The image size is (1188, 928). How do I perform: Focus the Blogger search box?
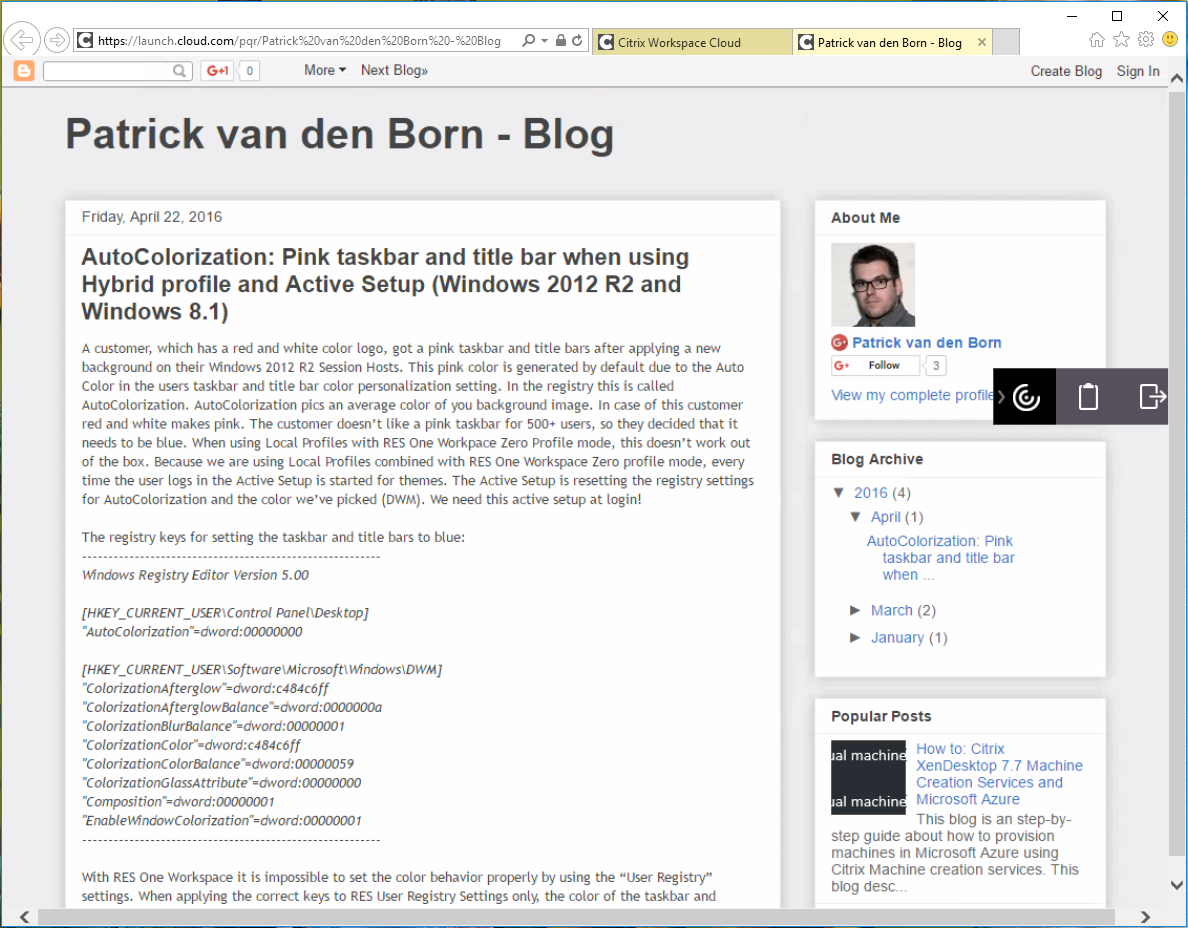tap(108, 70)
